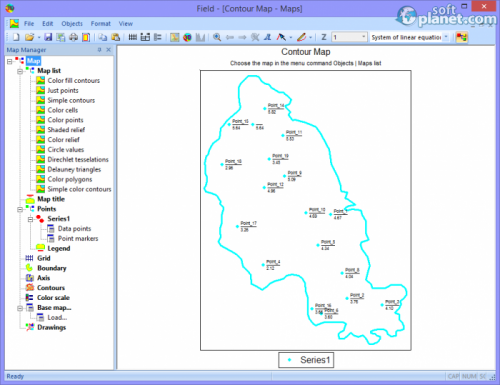The image size is (500, 385).
Task: Click the Print icon in toolbar
Action: pyautogui.click(x=73, y=37)
